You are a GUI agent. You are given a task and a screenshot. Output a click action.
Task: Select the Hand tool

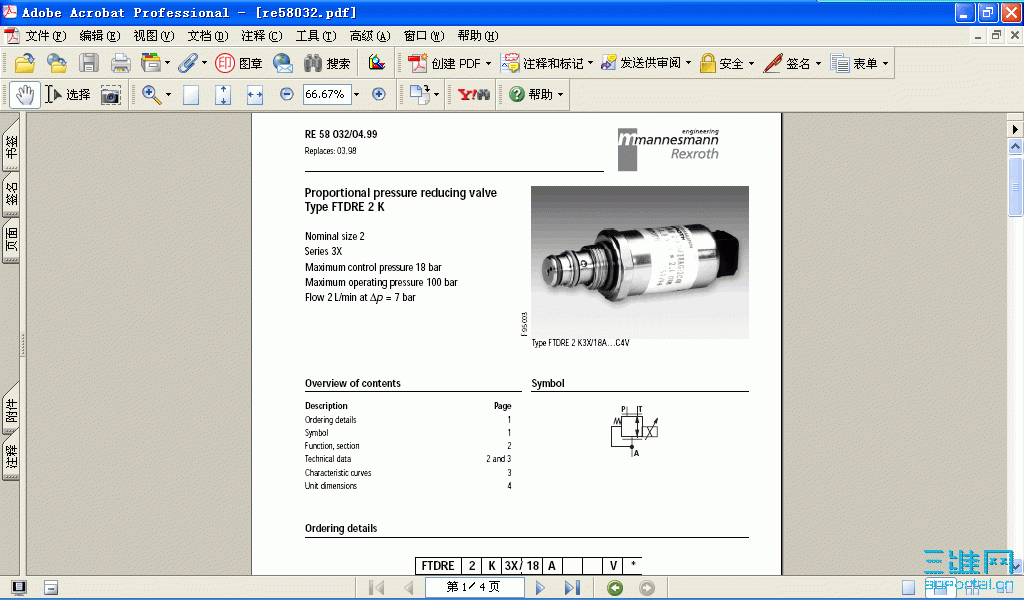pyautogui.click(x=25, y=95)
